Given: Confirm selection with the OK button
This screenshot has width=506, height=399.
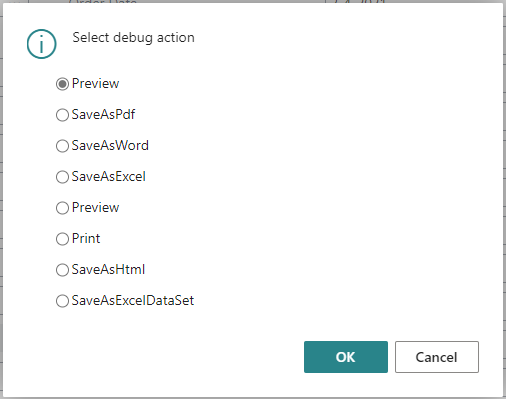Looking at the screenshot, I should point(346,357).
